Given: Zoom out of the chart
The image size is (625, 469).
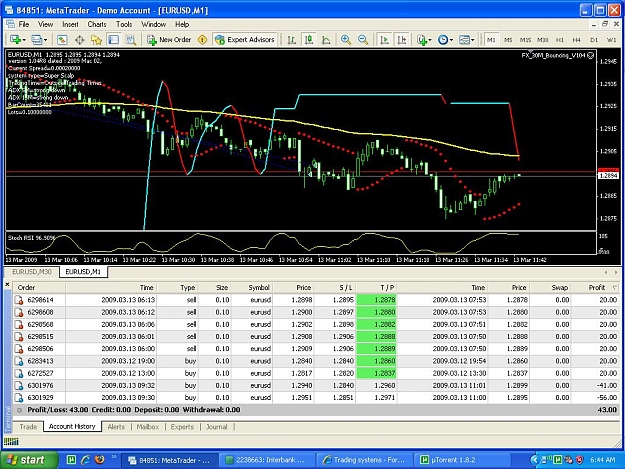Looking at the screenshot, I should point(363,40).
